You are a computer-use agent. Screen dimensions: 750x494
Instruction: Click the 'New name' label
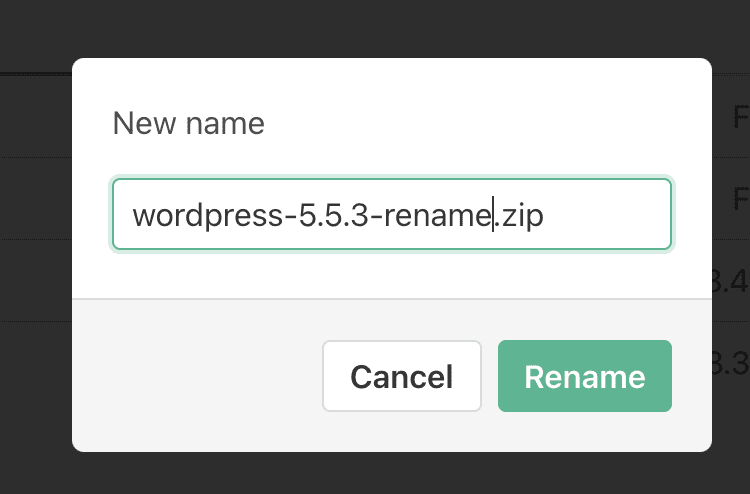coord(188,123)
